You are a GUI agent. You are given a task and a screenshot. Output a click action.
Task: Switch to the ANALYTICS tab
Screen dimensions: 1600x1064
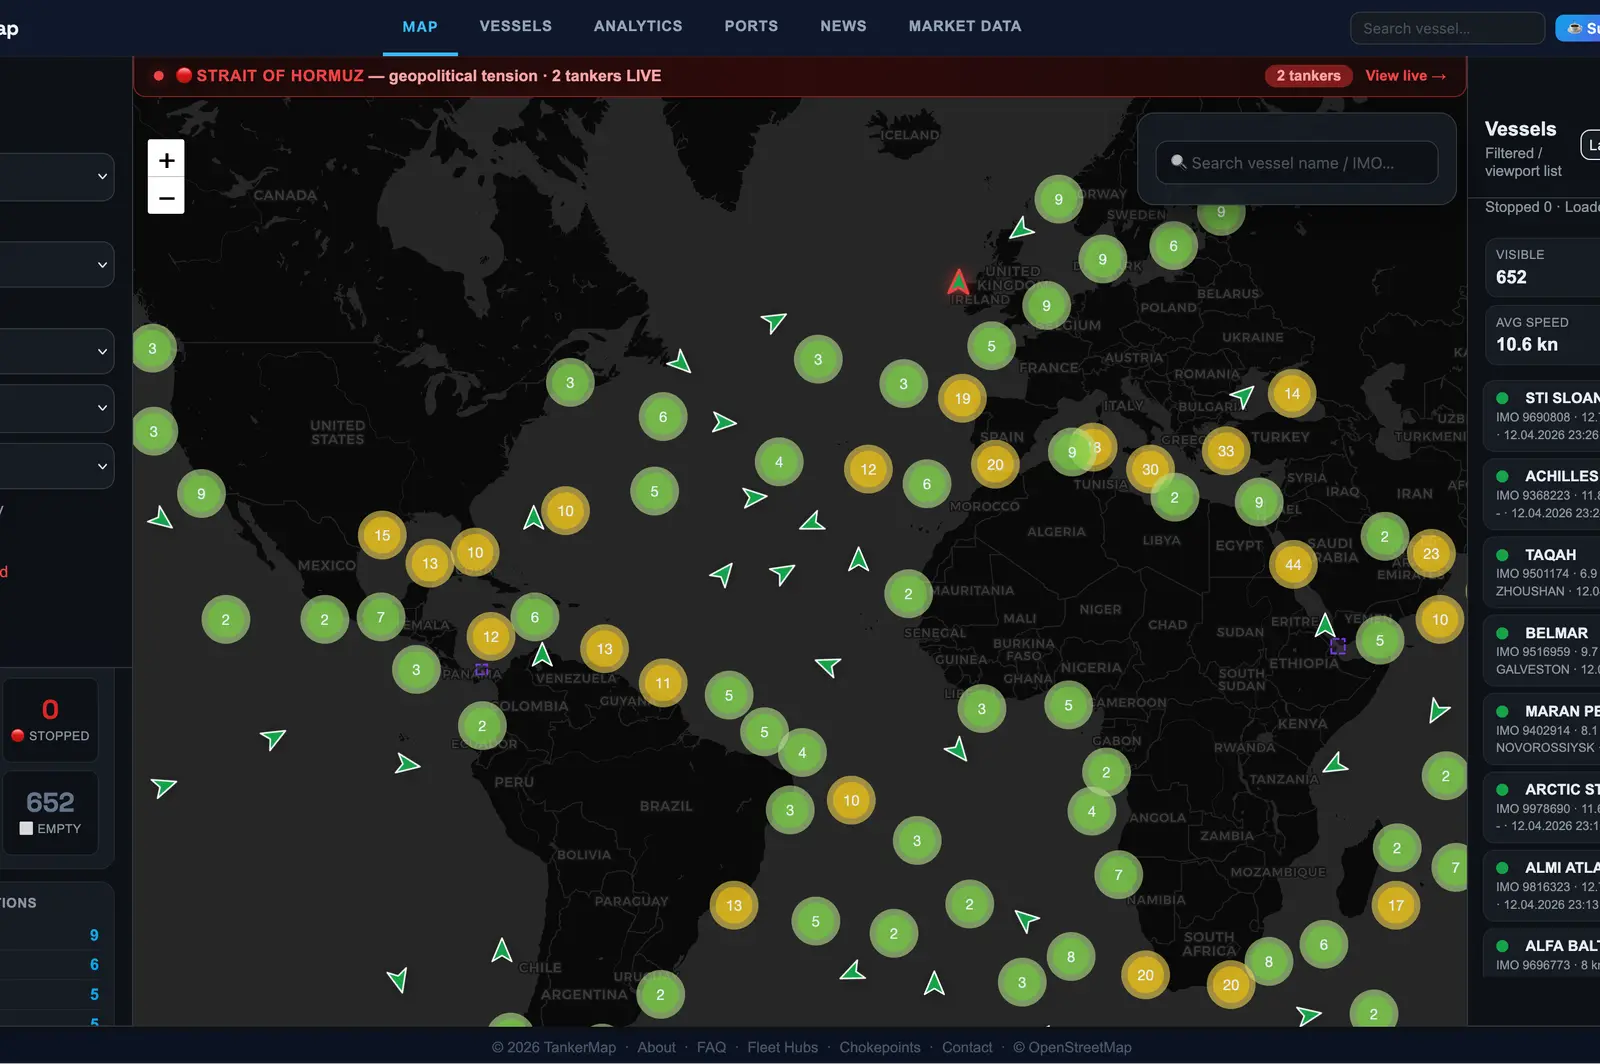coord(638,27)
